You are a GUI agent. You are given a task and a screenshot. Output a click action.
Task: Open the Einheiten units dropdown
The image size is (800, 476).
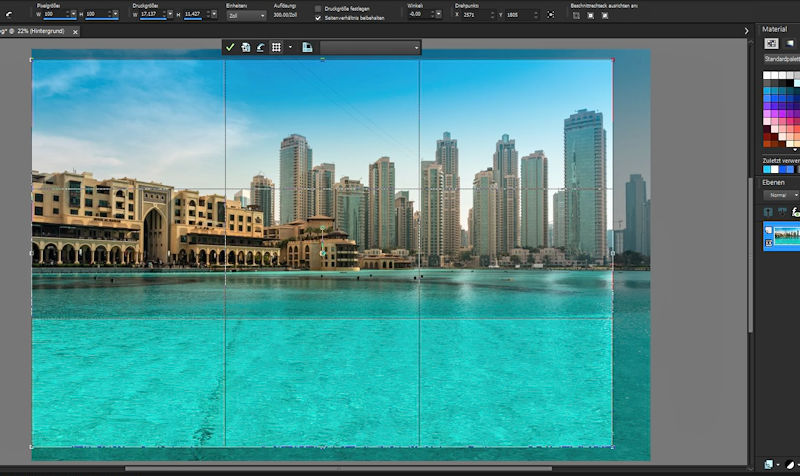(x=246, y=16)
